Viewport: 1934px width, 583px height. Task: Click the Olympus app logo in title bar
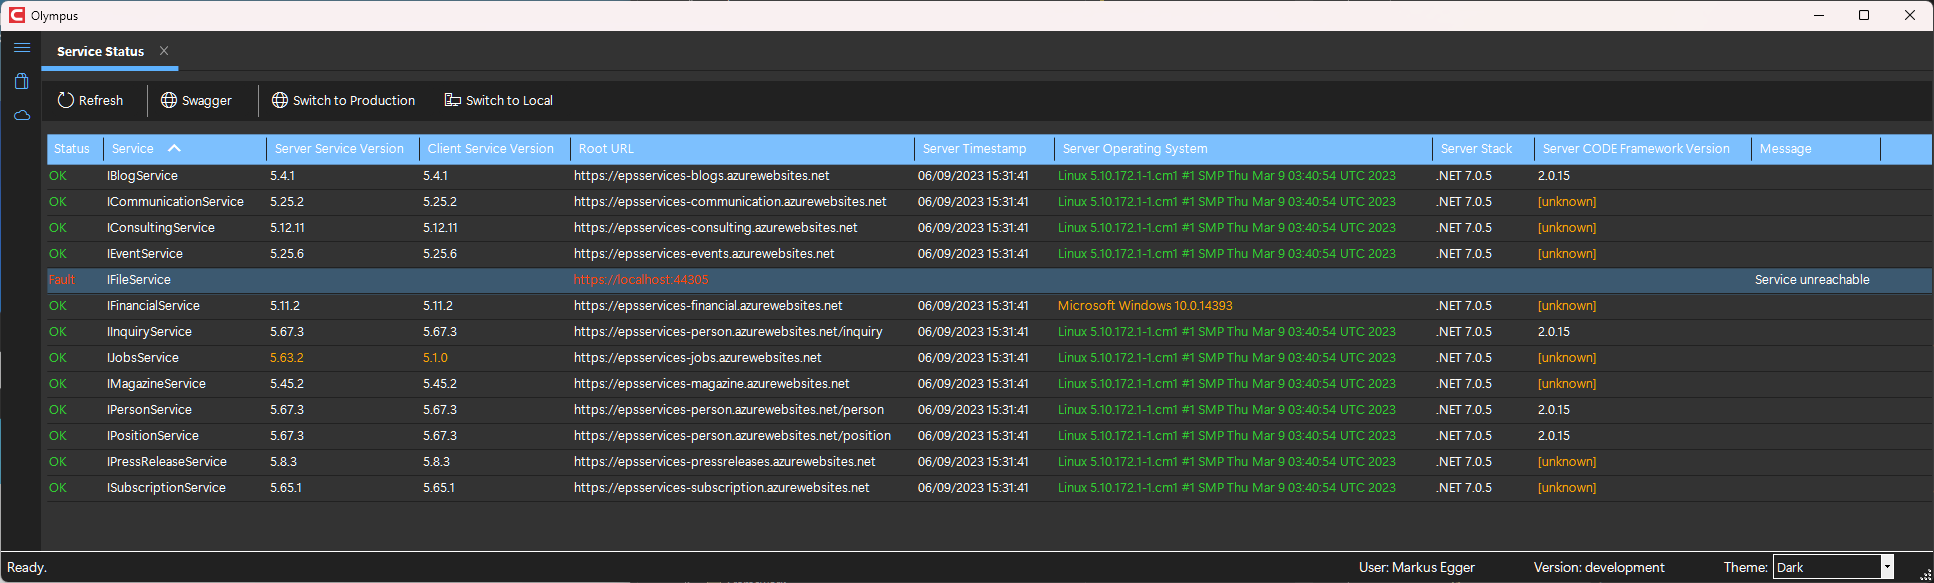point(16,15)
